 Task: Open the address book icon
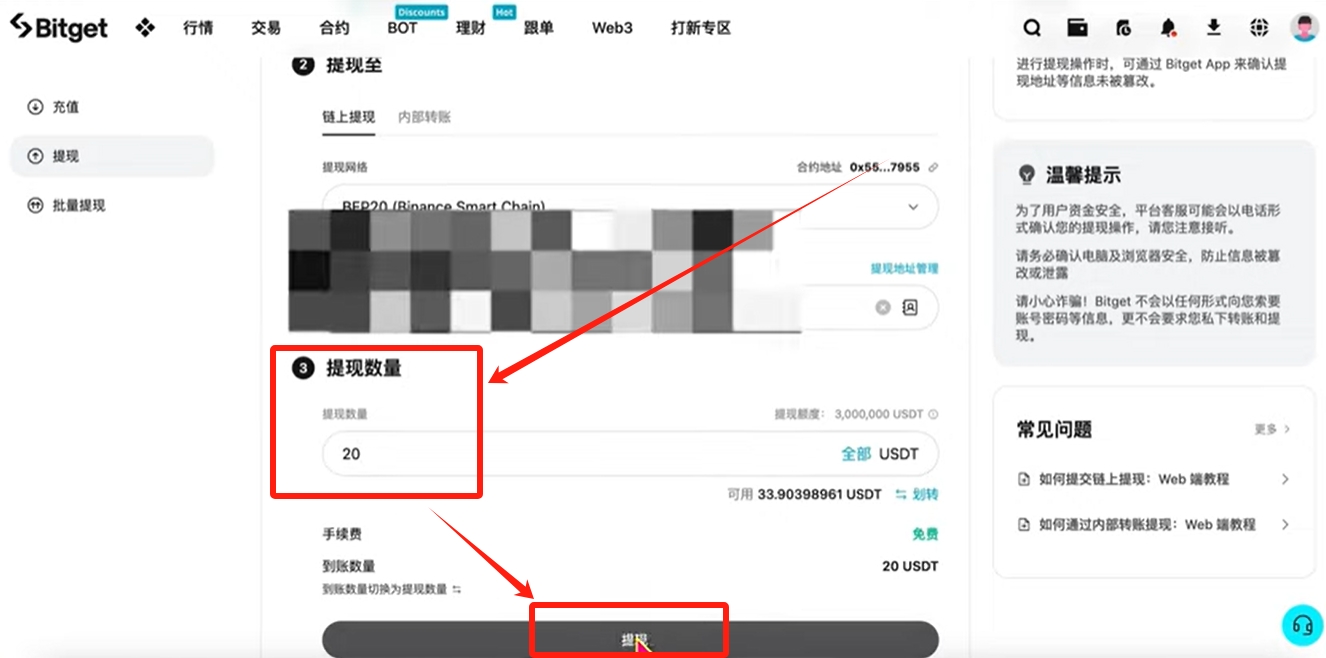[910, 307]
